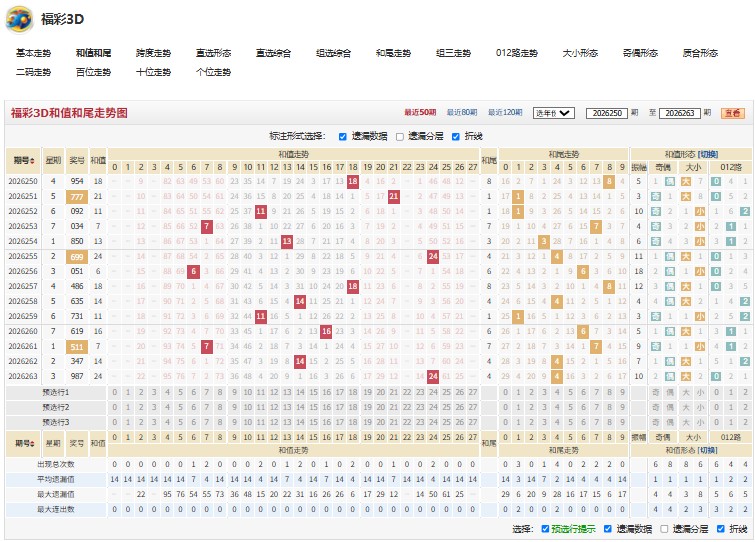Switch to the 和值和尾 tab
The image size is (755, 542).
point(93,53)
